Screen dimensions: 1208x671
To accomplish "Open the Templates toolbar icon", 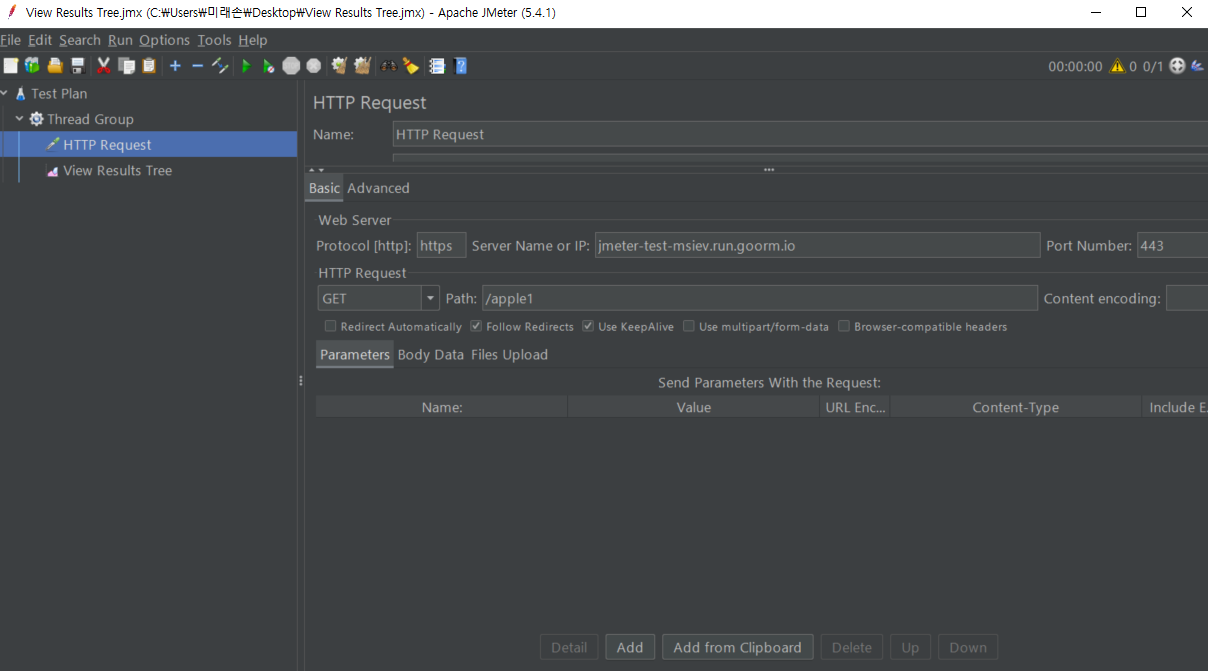I will [32, 66].
